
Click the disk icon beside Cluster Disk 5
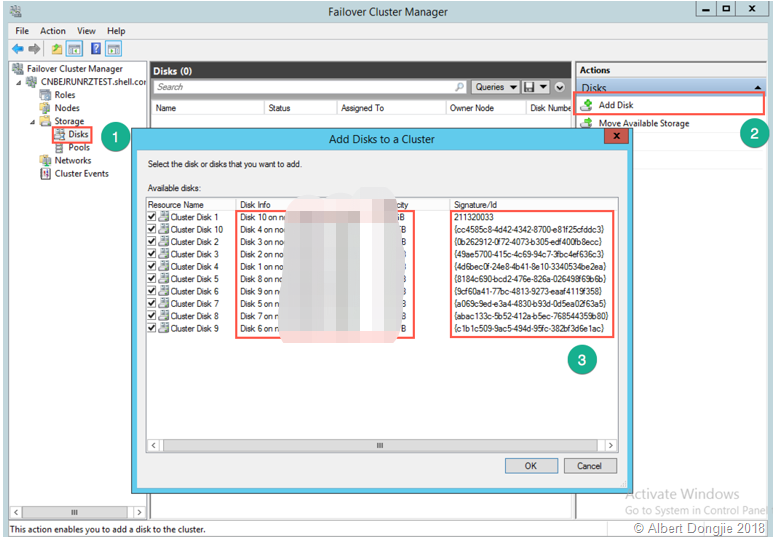coord(164,279)
